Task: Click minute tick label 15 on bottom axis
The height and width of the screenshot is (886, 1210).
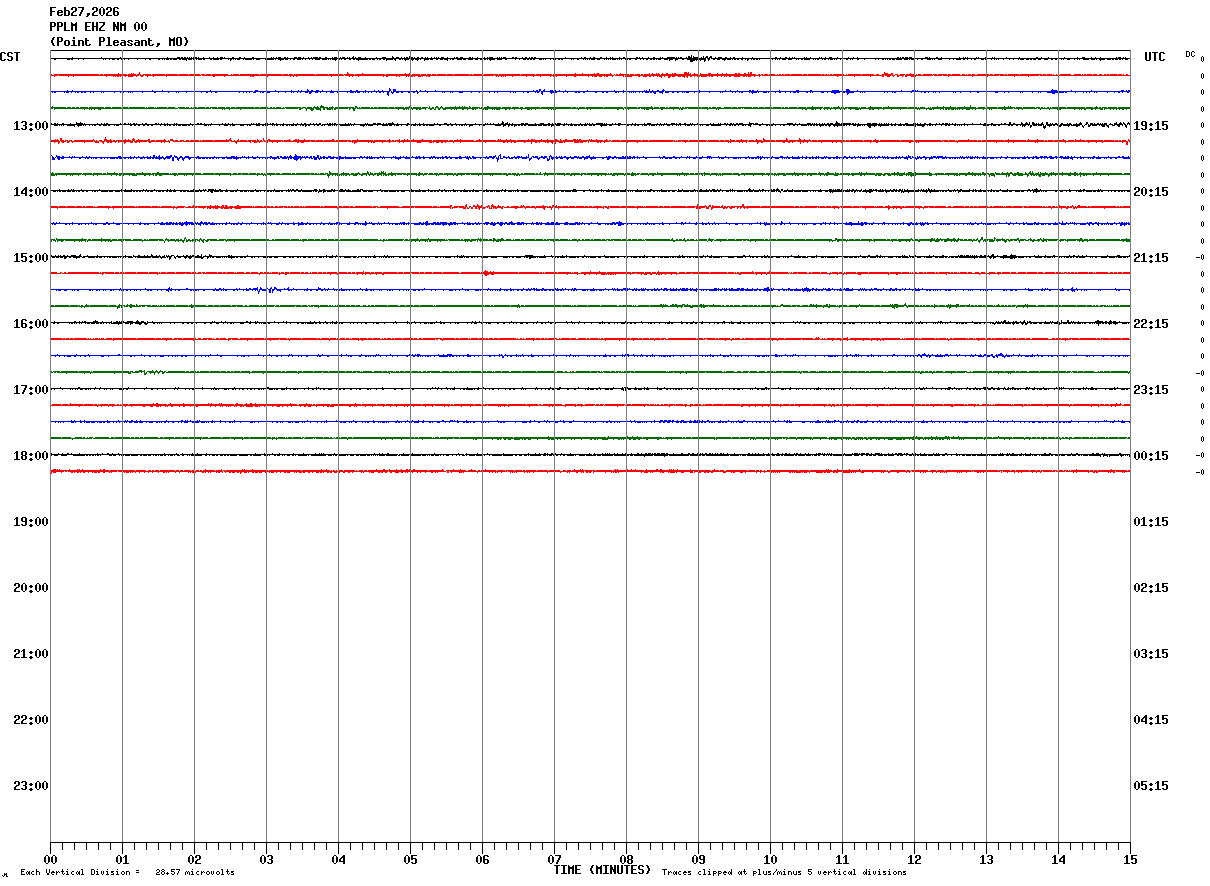Action: click(x=1130, y=859)
